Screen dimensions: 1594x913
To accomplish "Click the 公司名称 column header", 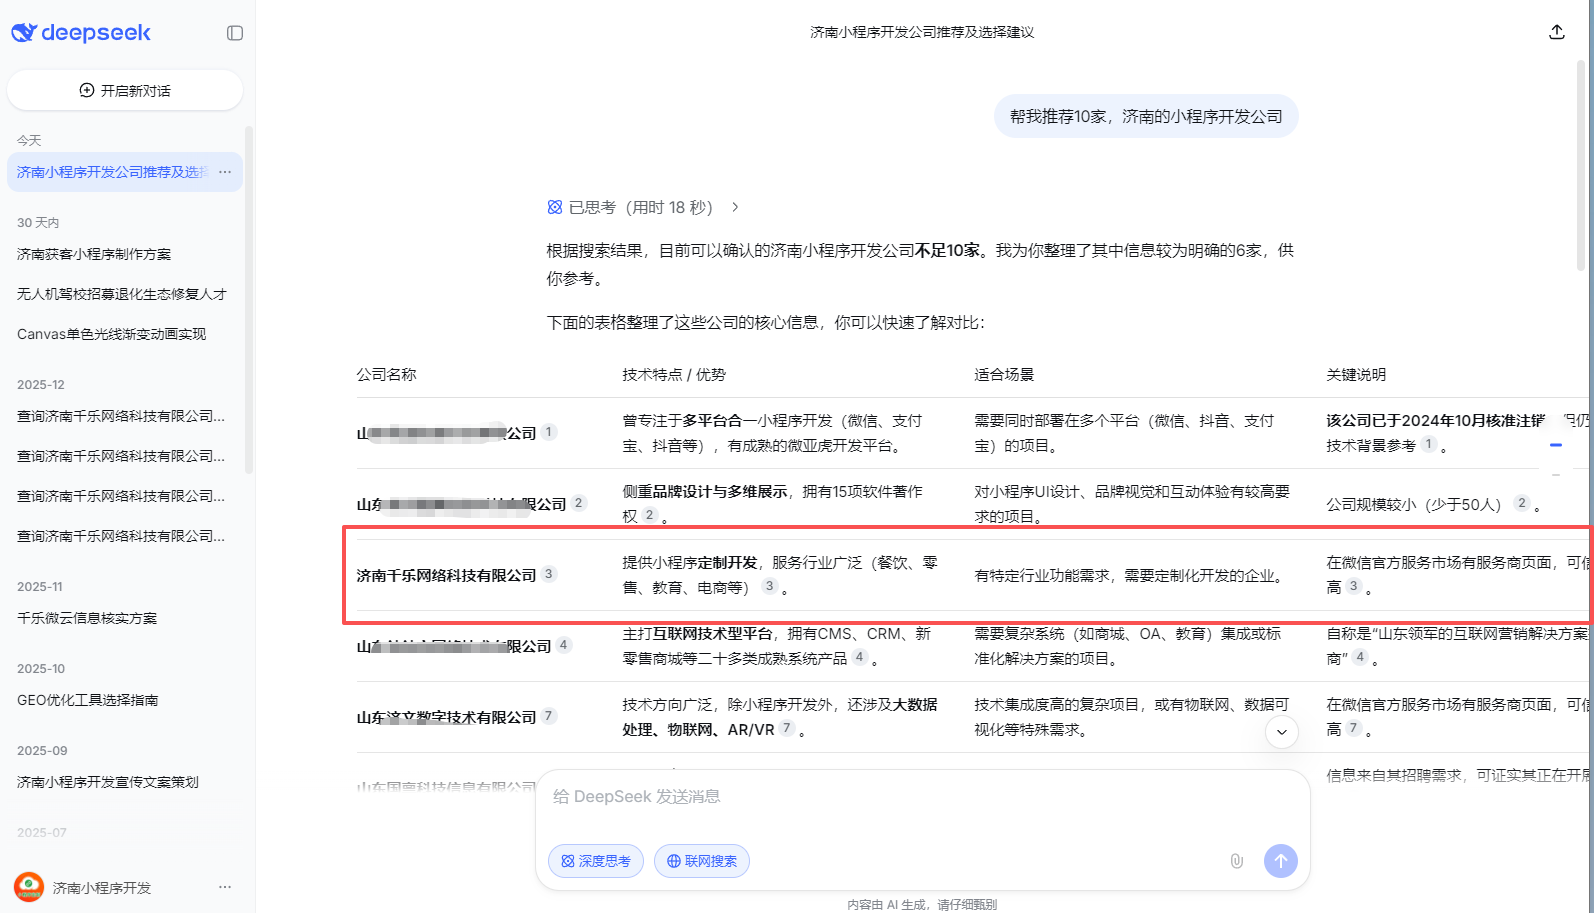I will [x=387, y=374].
